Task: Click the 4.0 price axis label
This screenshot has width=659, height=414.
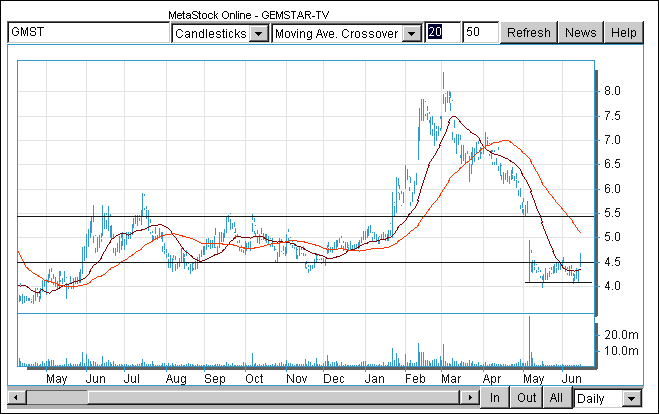Action: point(612,286)
